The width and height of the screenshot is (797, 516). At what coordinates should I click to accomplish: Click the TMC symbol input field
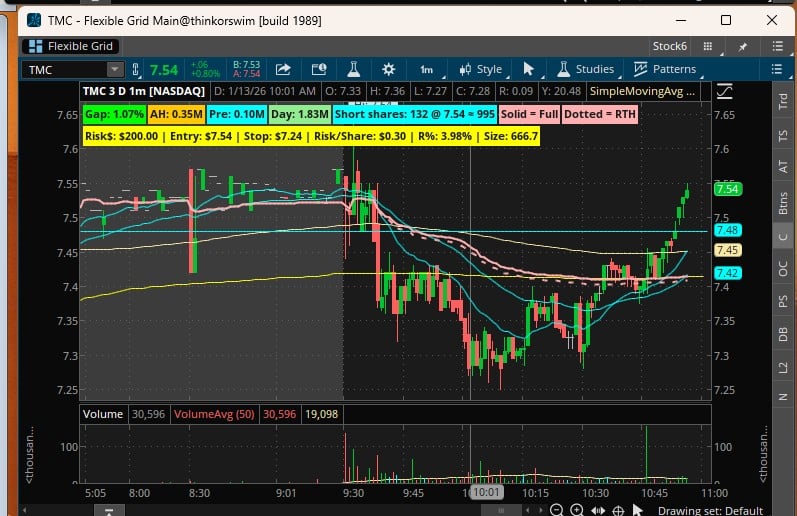tap(65, 70)
